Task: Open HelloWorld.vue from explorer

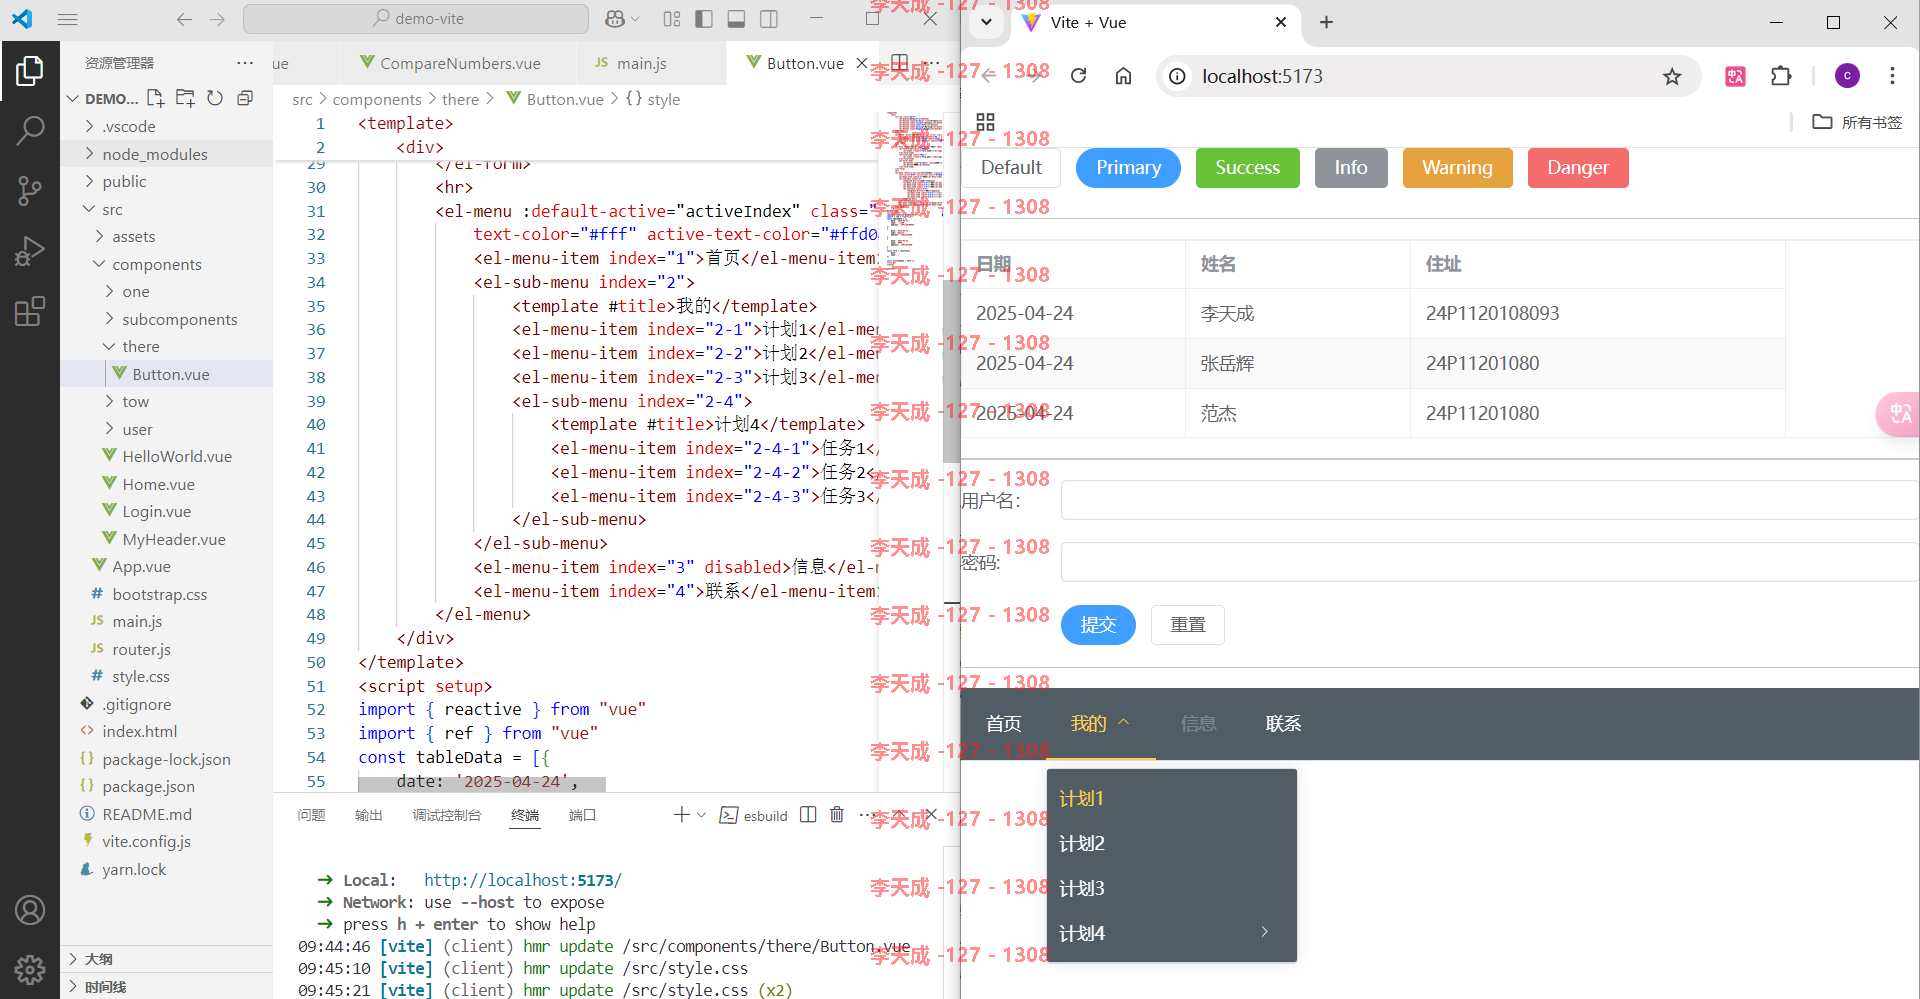Action: coord(177,456)
